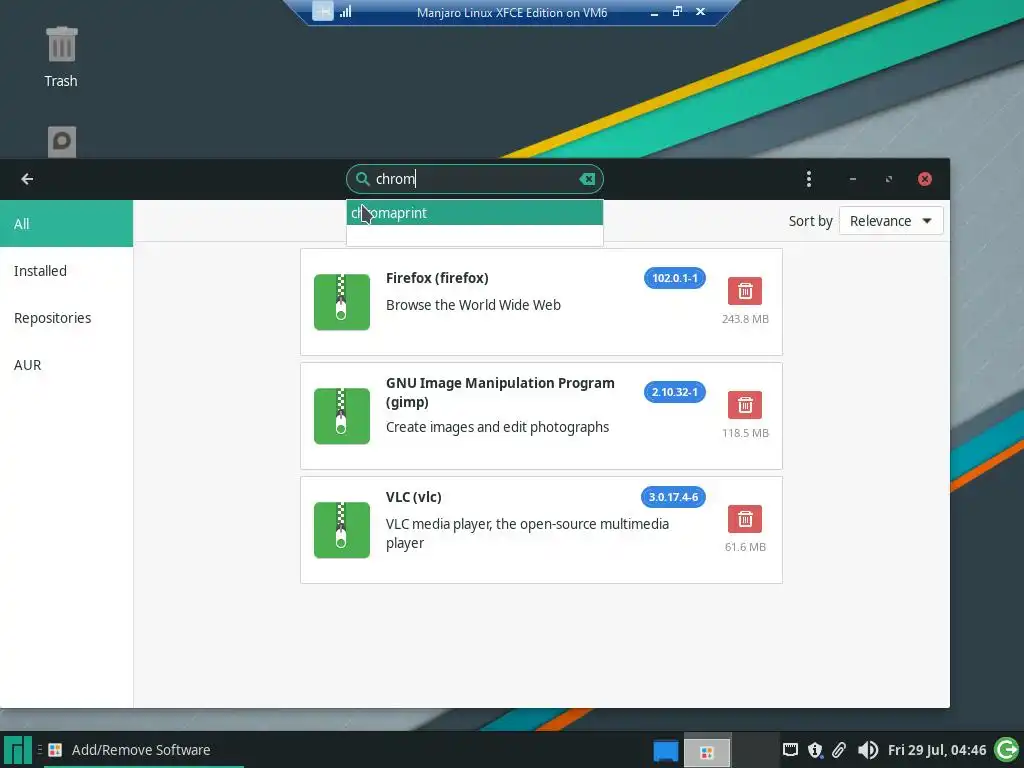Click the search magnifier icon

tap(362, 178)
